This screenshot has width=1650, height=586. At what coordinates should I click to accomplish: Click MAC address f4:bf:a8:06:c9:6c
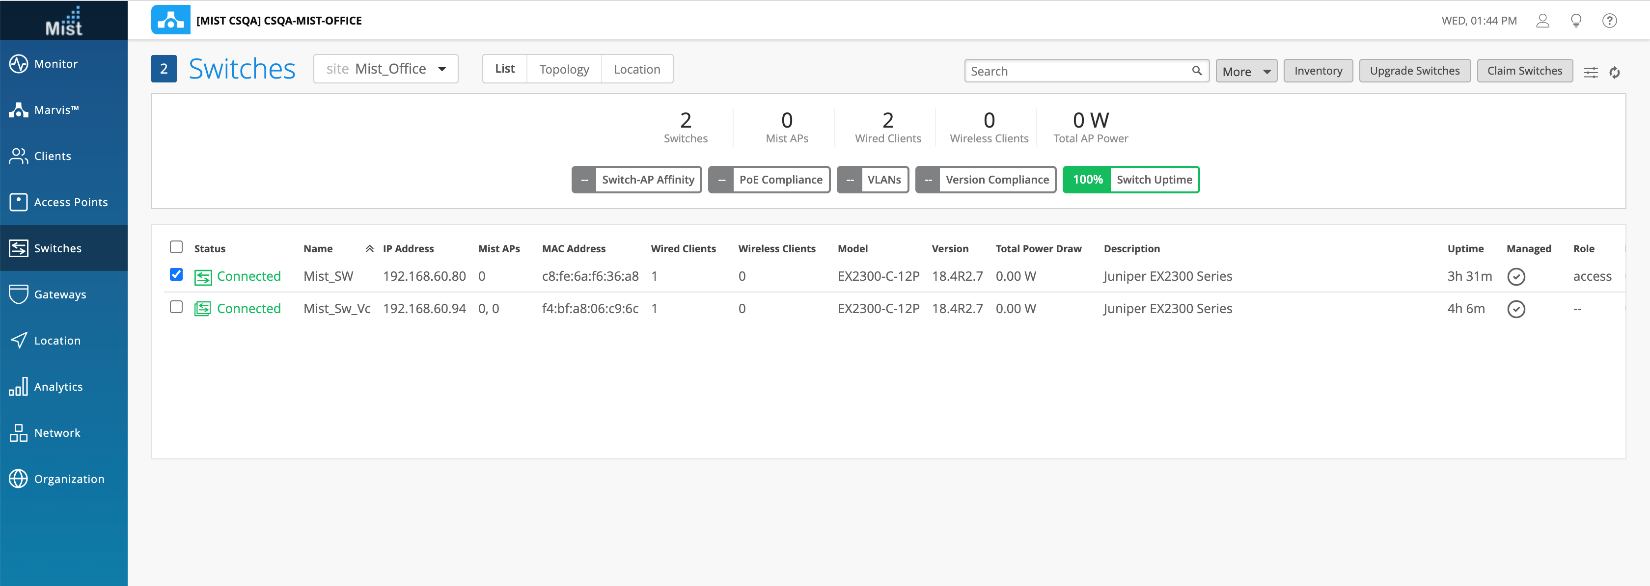(x=590, y=309)
